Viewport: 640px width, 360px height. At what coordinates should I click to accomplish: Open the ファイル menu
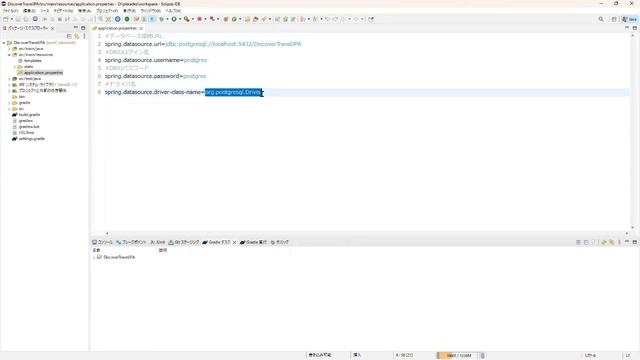pyautogui.click(x=10, y=11)
